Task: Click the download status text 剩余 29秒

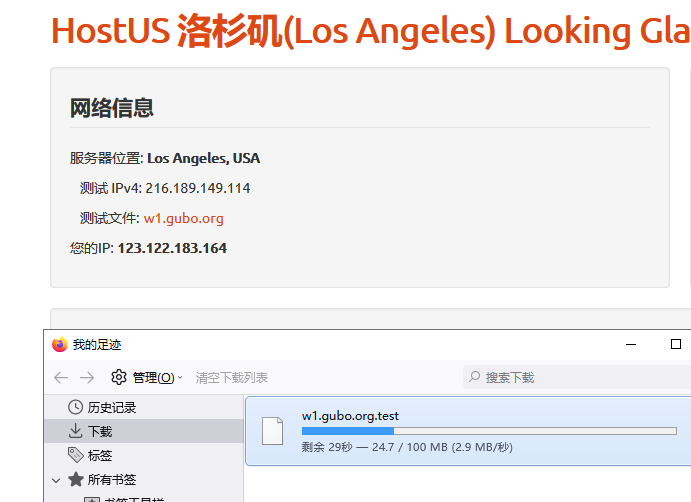Action: [407, 447]
